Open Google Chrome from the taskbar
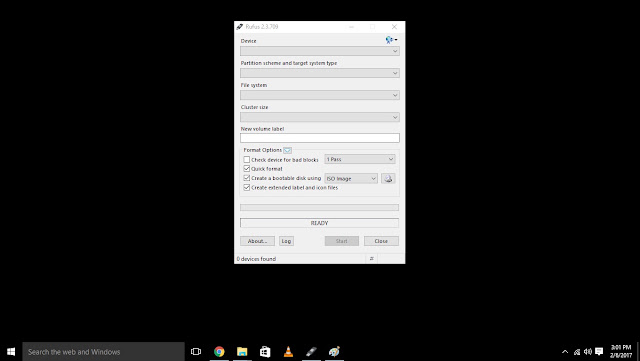The height and width of the screenshot is (361, 640). point(219,352)
